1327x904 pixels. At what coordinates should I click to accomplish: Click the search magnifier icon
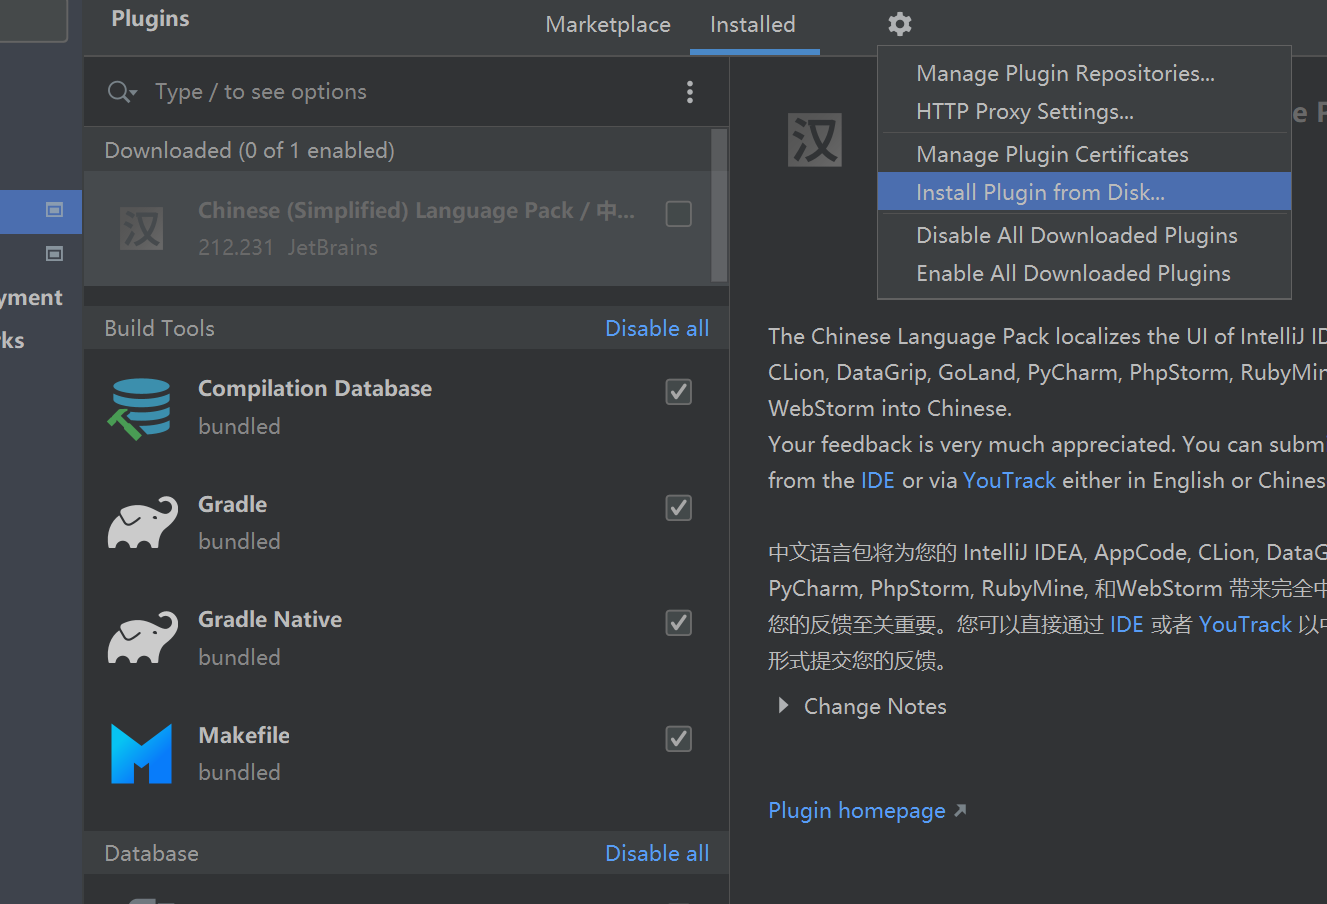click(x=121, y=92)
